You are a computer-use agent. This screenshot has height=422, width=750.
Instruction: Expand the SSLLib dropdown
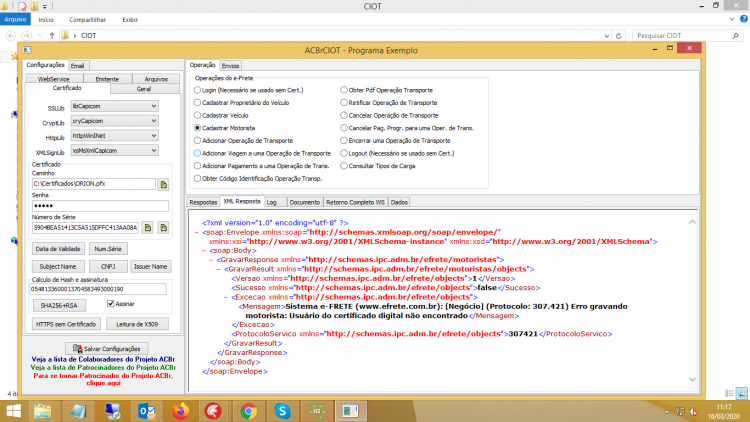click(114, 106)
